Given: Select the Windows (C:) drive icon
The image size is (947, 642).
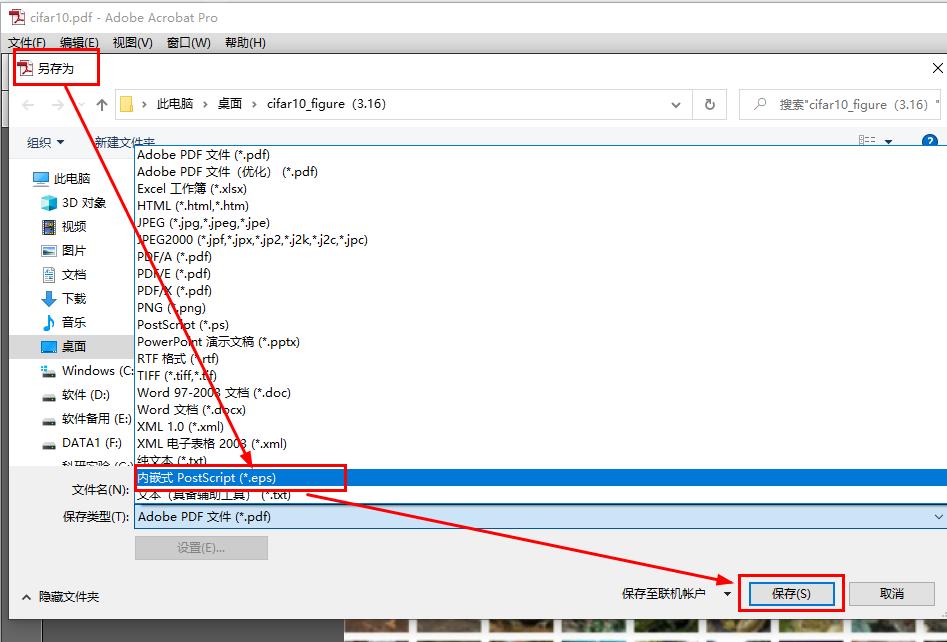Looking at the screenshot, I should [x=50, y=371].
